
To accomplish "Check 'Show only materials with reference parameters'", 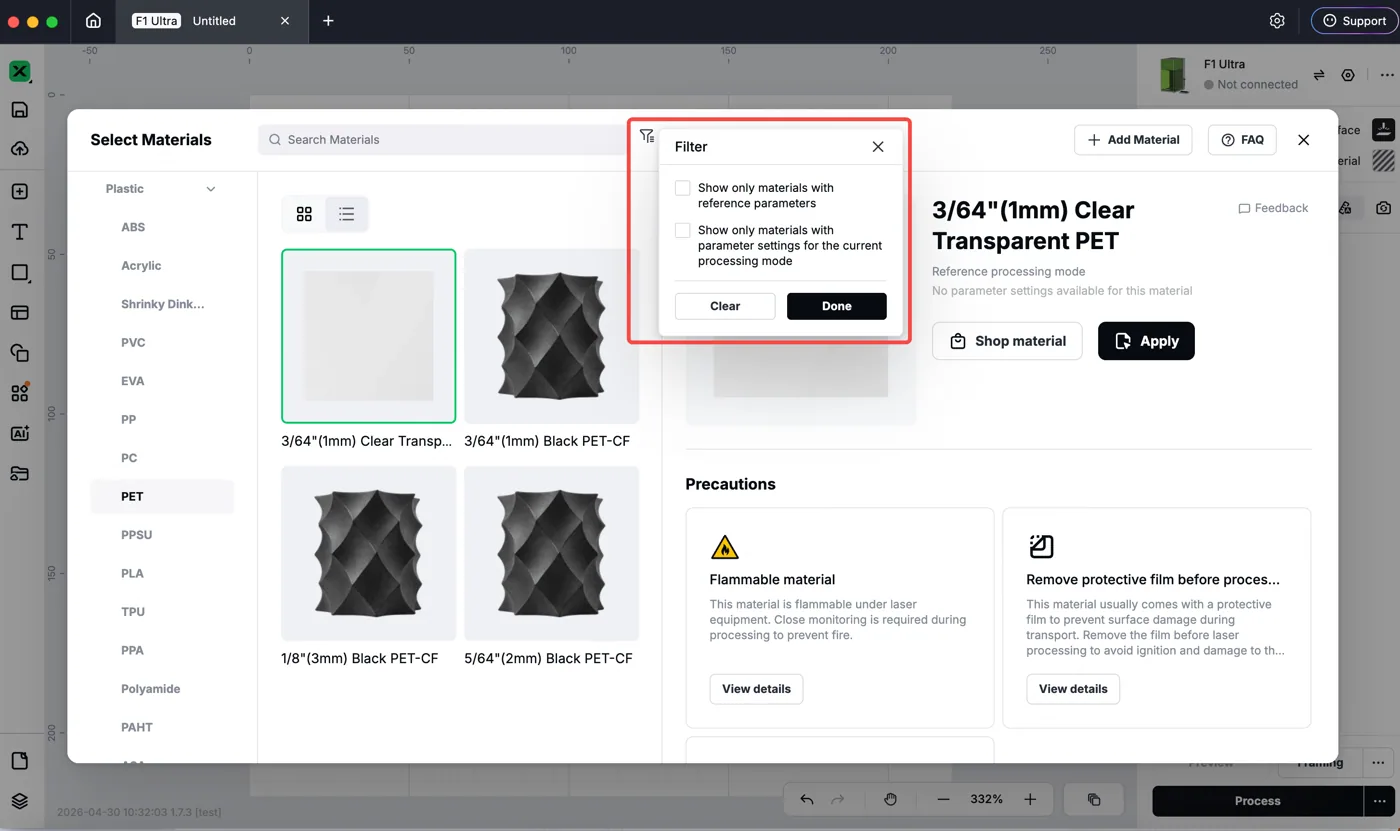I will click(x=682, y=188).
